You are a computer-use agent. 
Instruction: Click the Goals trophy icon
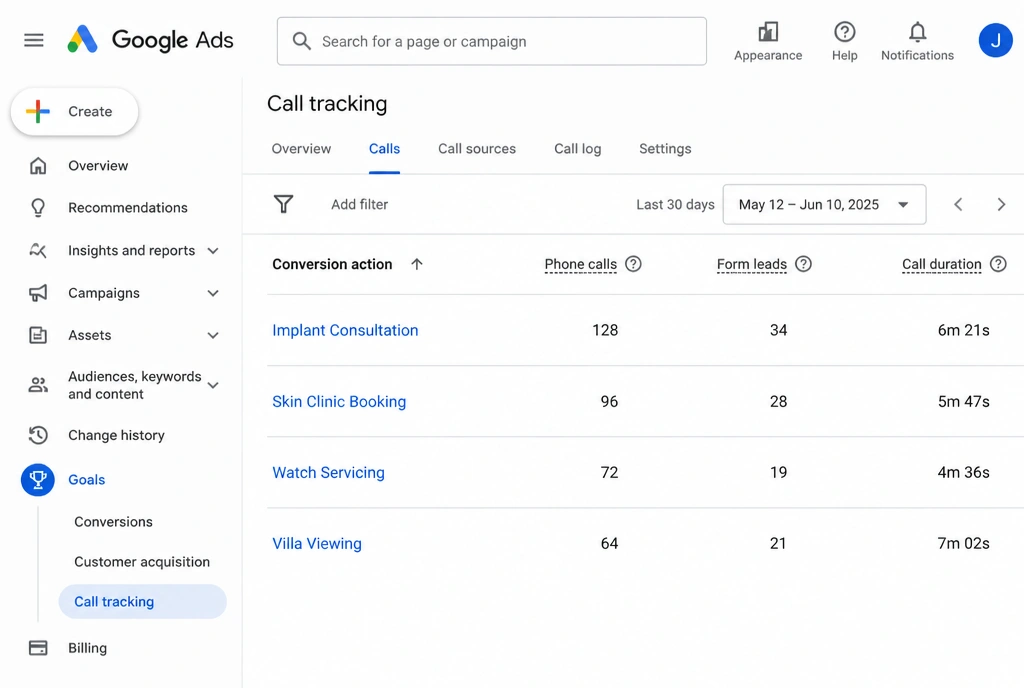(38, 480)
